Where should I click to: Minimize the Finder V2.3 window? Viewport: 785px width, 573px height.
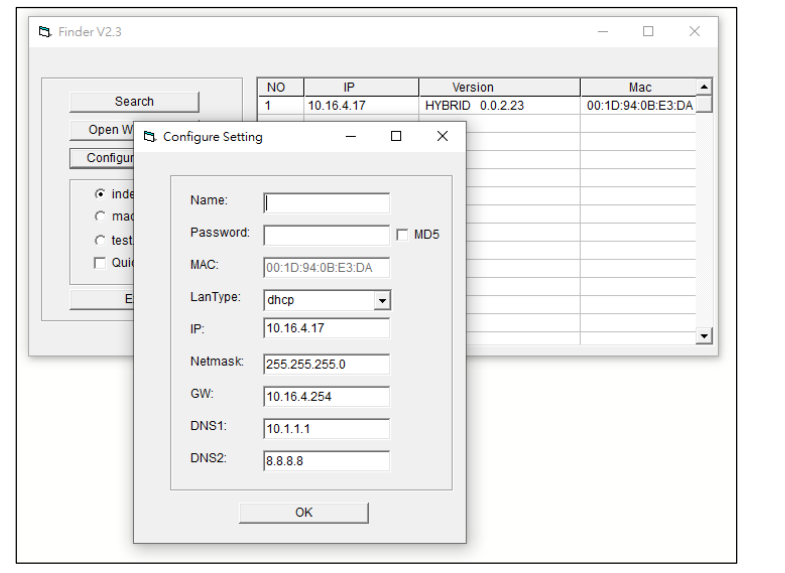603,32
